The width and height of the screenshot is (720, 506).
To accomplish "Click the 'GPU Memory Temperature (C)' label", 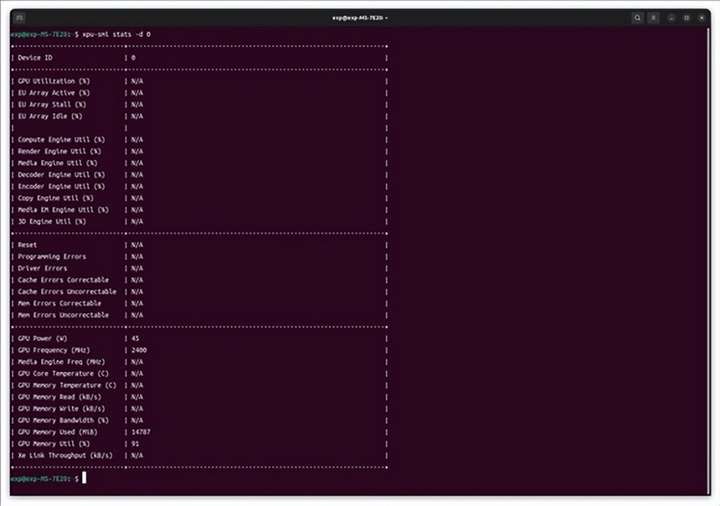I will [67, 386].
